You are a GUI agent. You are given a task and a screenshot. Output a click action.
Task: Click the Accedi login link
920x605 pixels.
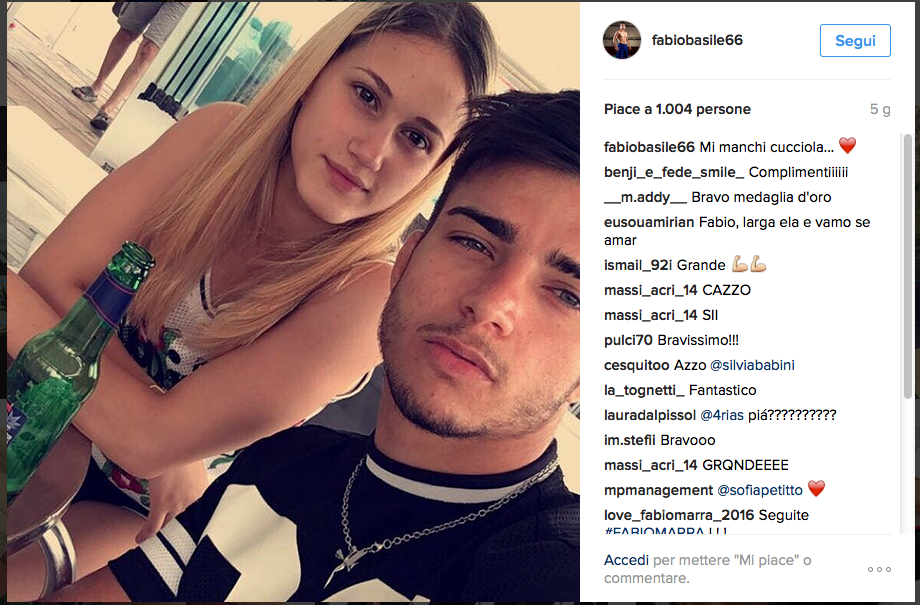pyautogui.click(x=626, y=560)
